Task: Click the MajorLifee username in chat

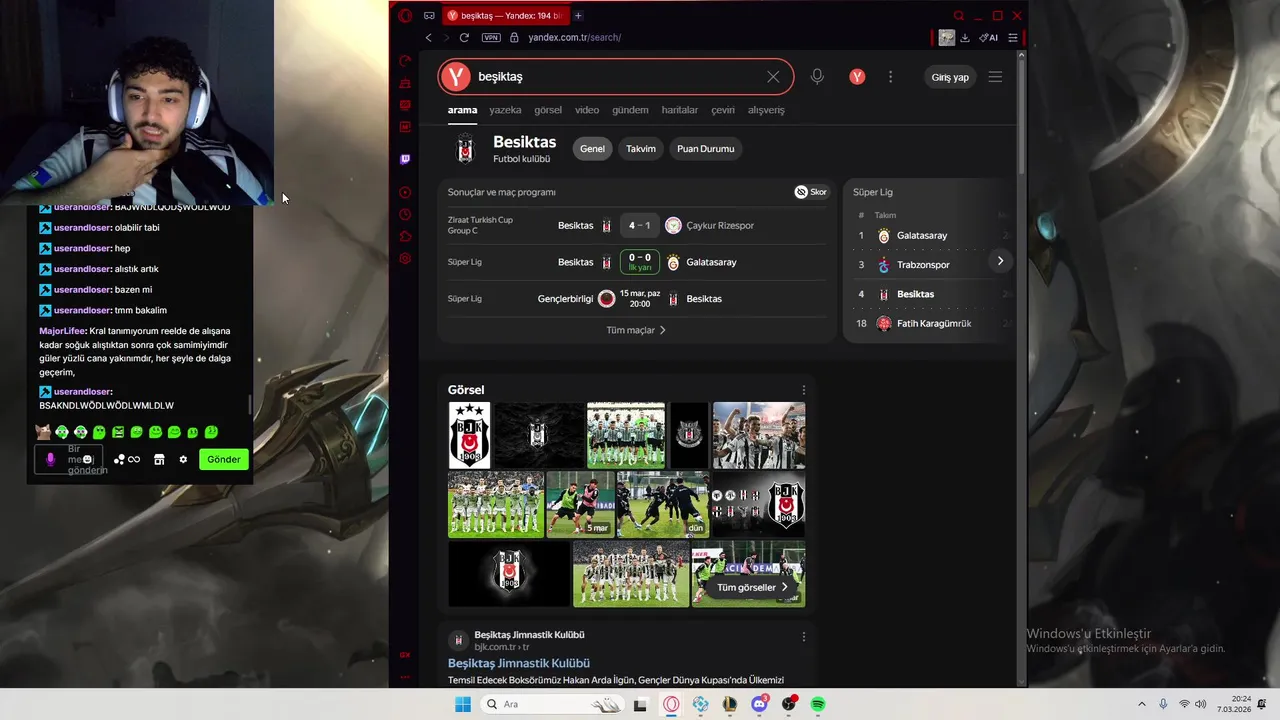Action: pyautogui.click(x=61, y=331)
